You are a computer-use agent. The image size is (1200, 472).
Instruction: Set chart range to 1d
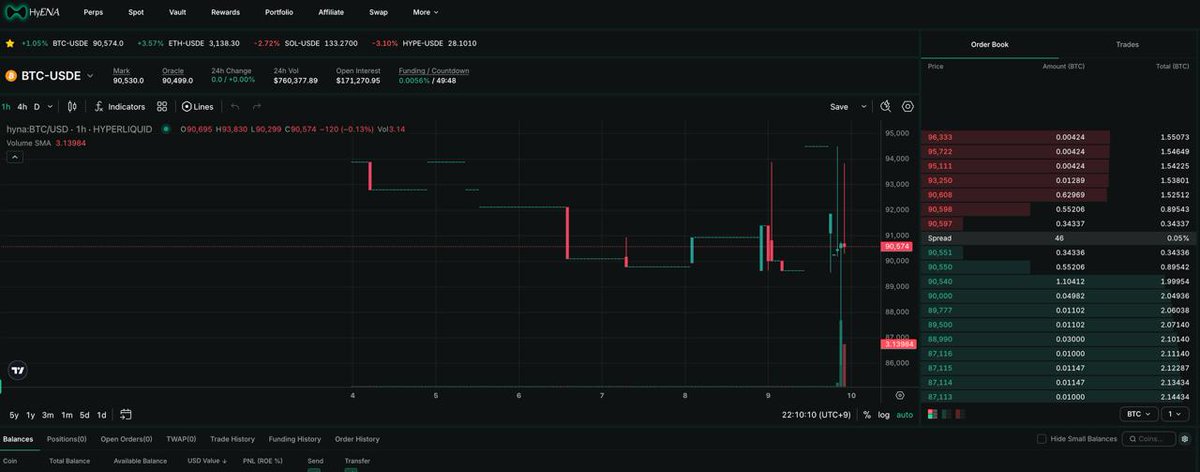point(102,415)
